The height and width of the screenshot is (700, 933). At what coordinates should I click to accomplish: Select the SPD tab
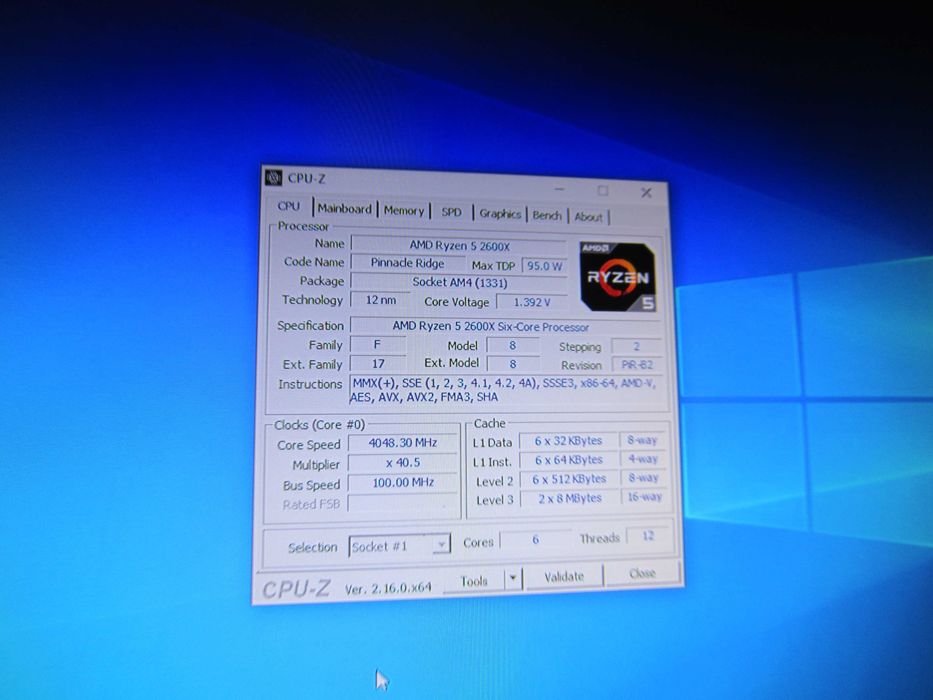point(451,212)
